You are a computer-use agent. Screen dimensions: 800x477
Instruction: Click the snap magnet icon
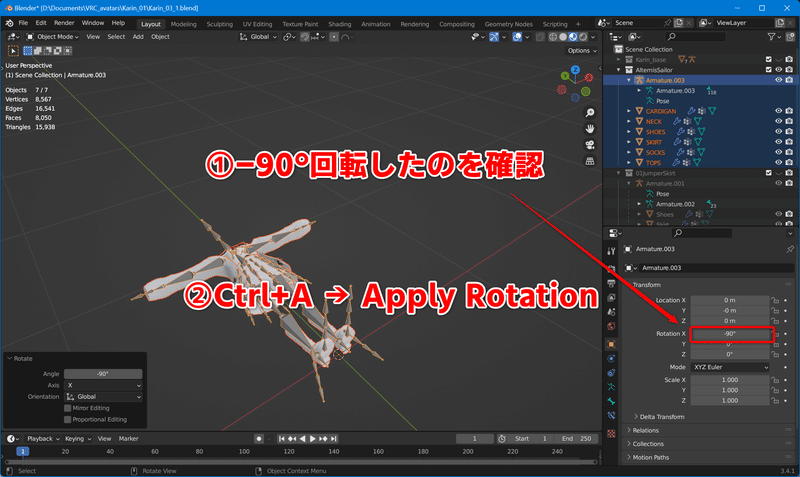click(x=305, y=37)
